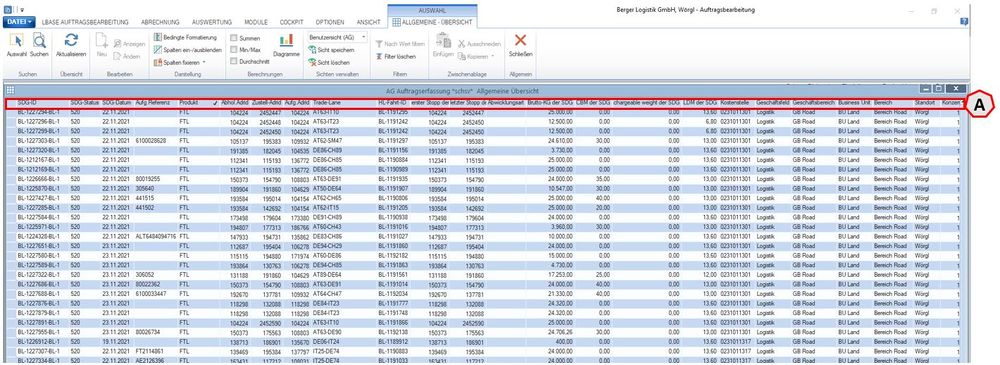
Task: Toggle the Min/Max checkbox
Action: 234,50
